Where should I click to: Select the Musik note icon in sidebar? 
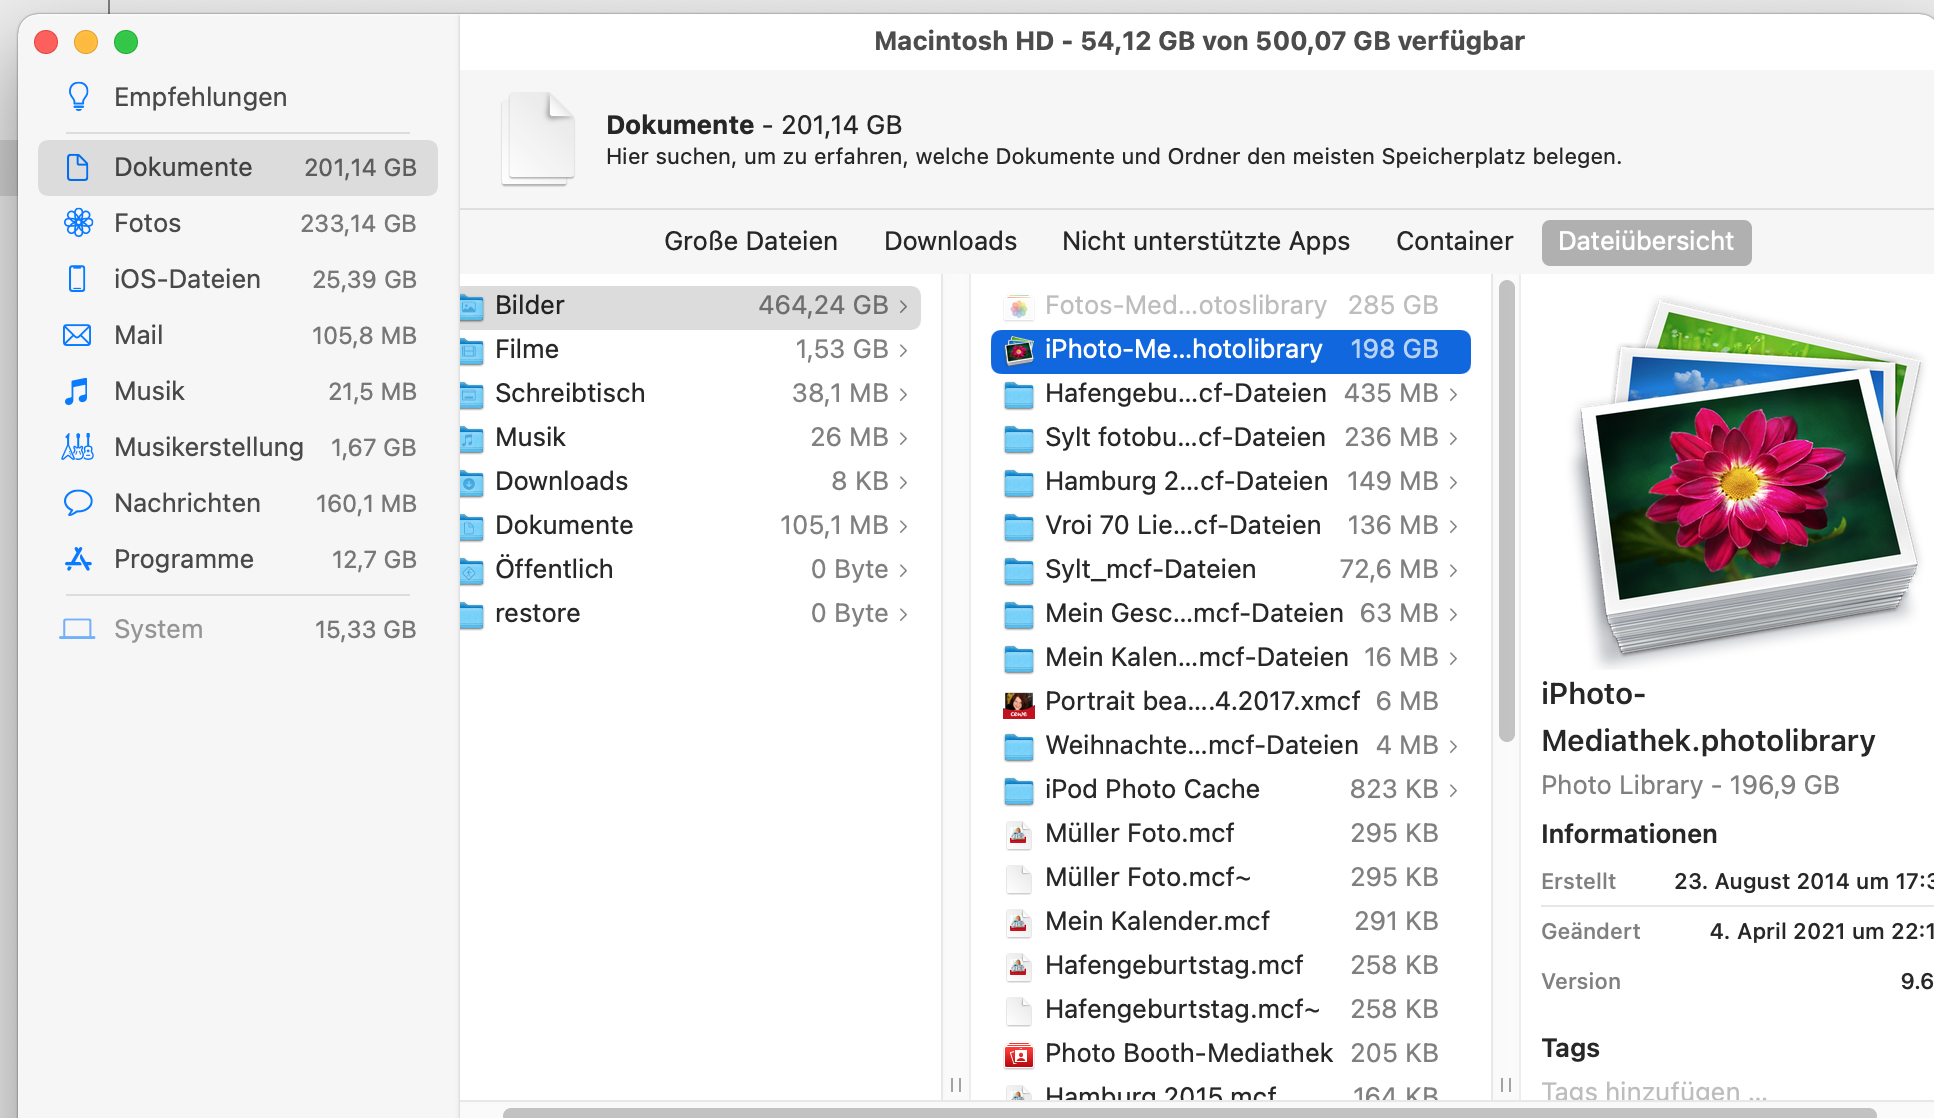tap(77, 391)
